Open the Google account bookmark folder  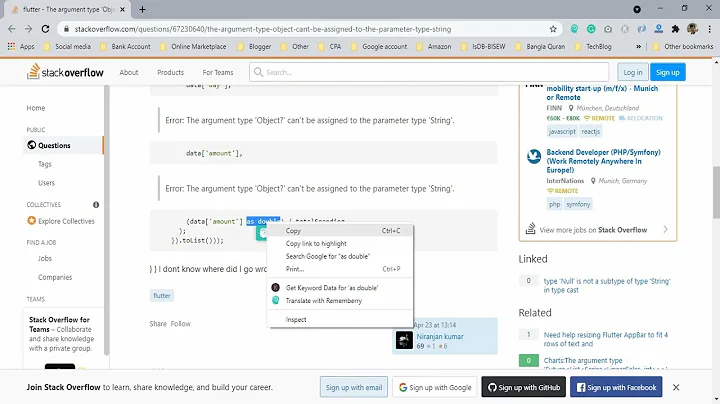coord(379,46)
